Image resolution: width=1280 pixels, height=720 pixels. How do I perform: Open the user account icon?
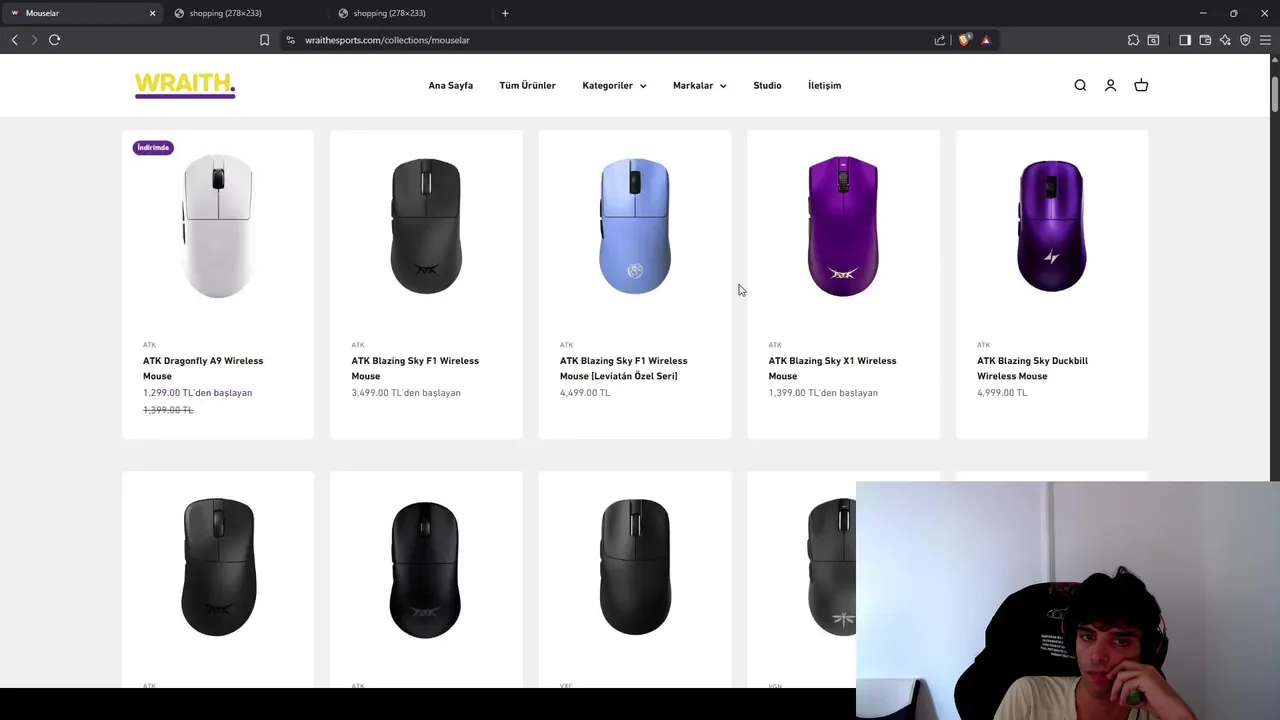[x=1110, y=85]
